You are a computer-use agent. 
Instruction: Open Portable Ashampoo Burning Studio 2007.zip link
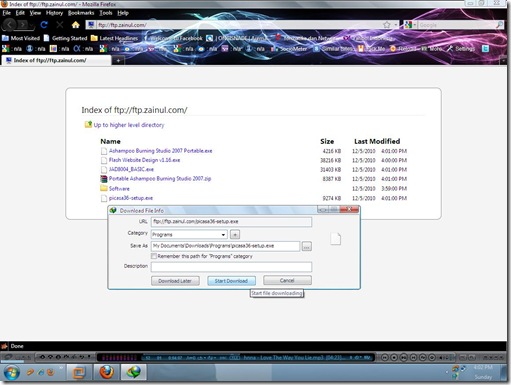point(160,179)
